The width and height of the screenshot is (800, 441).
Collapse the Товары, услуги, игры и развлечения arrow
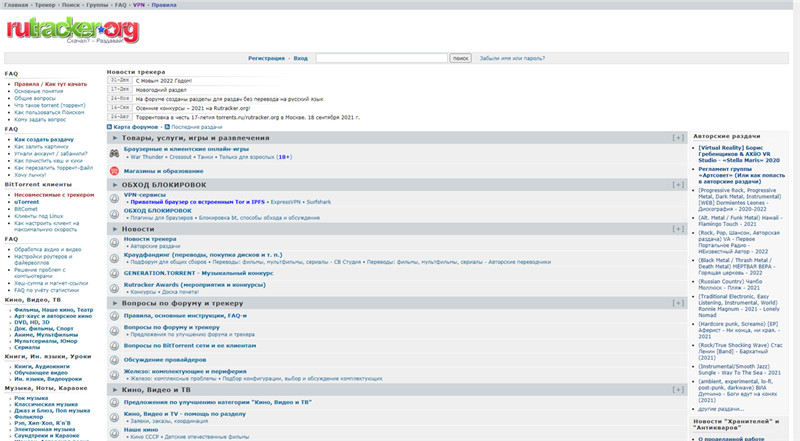click(115, 138)
